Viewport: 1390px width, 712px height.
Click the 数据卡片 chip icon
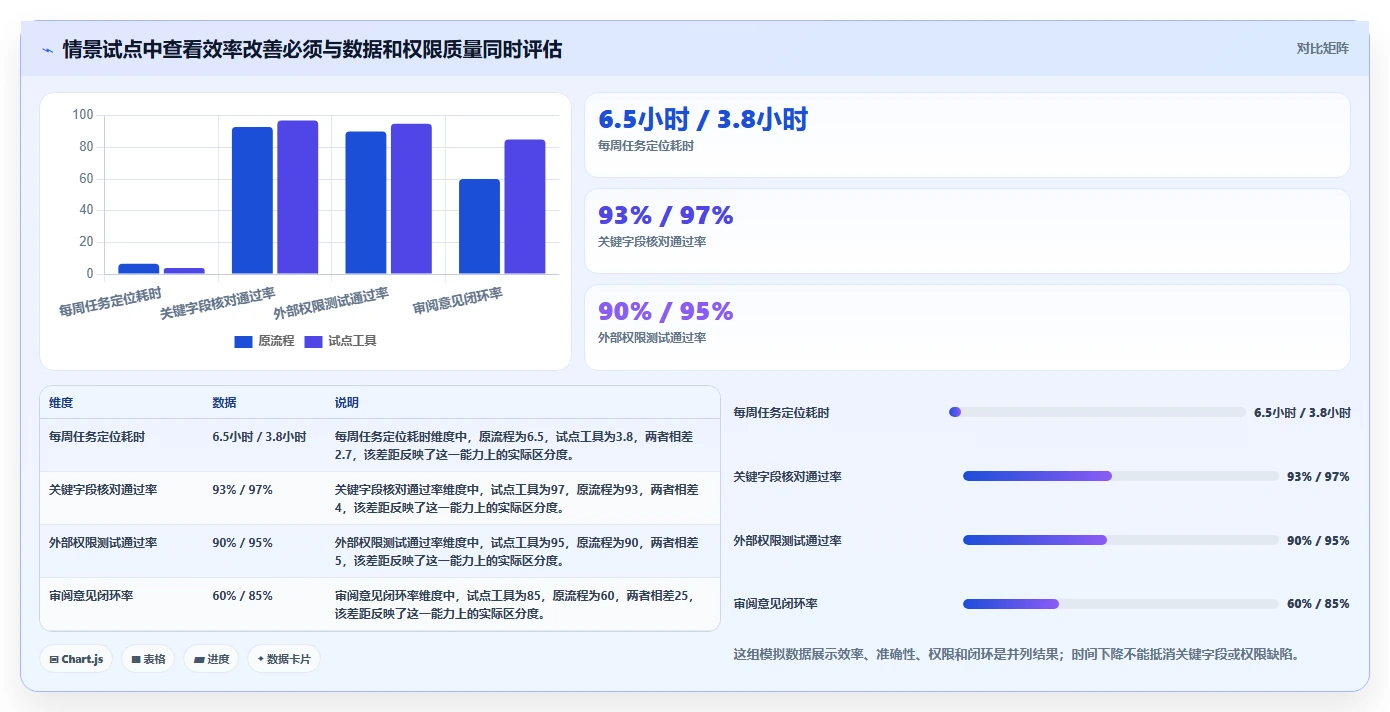coord(261,660)
